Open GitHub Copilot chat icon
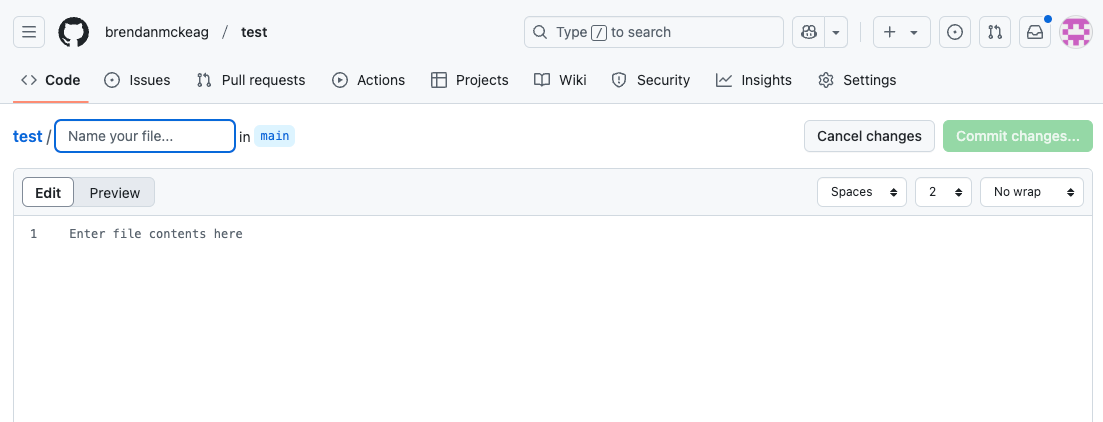Screen dimensions: 1103x422 (x=808, y=32)
